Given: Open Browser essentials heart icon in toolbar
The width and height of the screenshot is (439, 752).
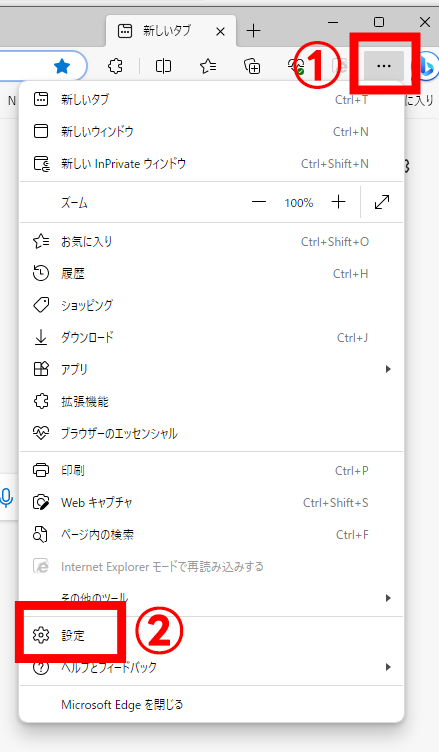Looking at the screenshot, I should (x=296, y=66).
